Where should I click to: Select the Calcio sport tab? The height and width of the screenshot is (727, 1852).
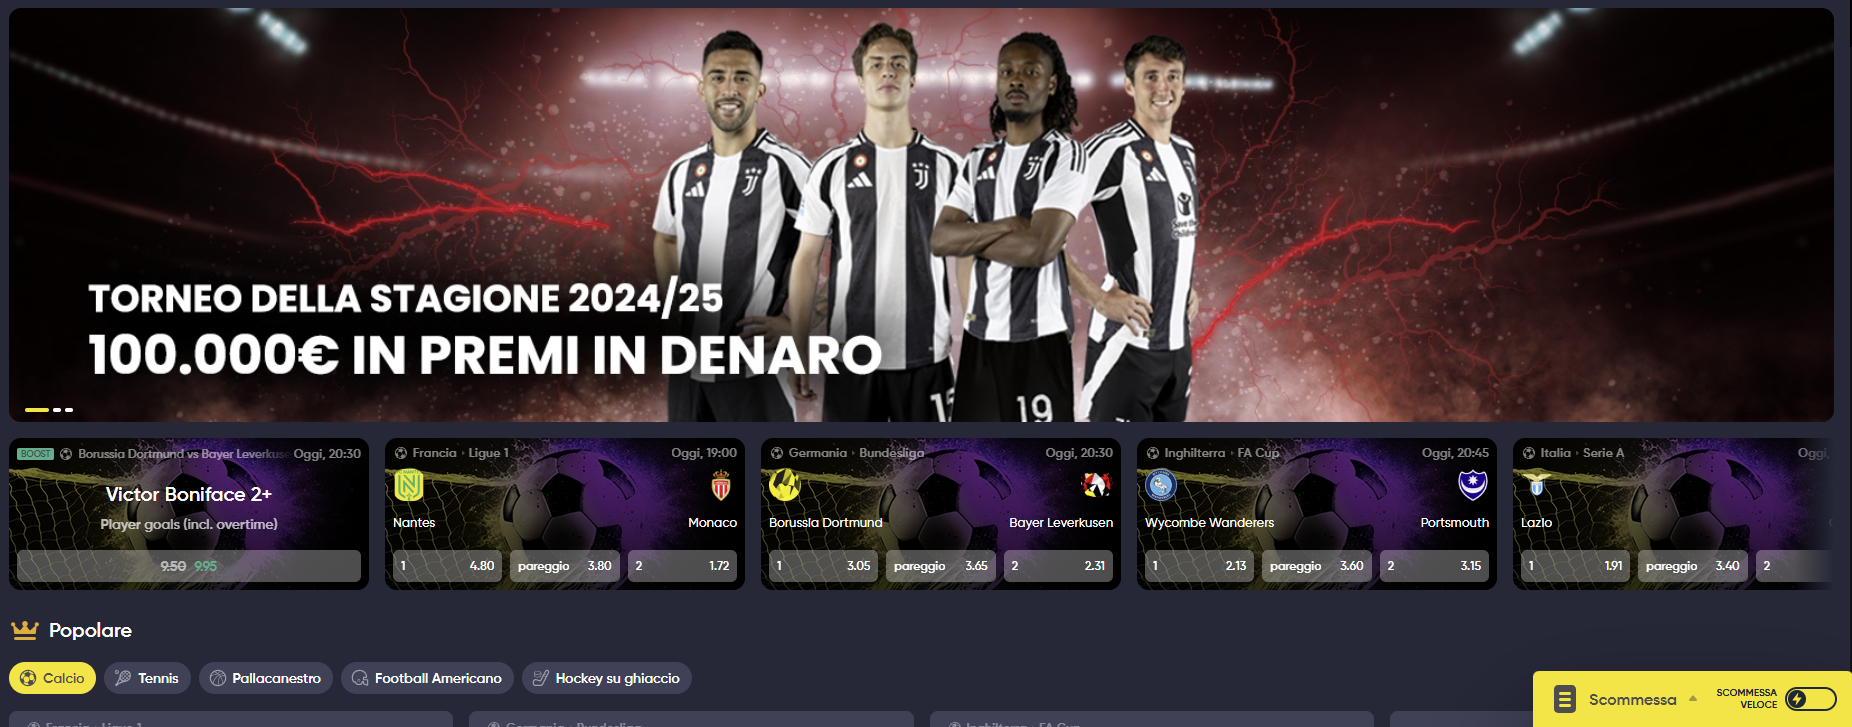(x=53, y=678)
